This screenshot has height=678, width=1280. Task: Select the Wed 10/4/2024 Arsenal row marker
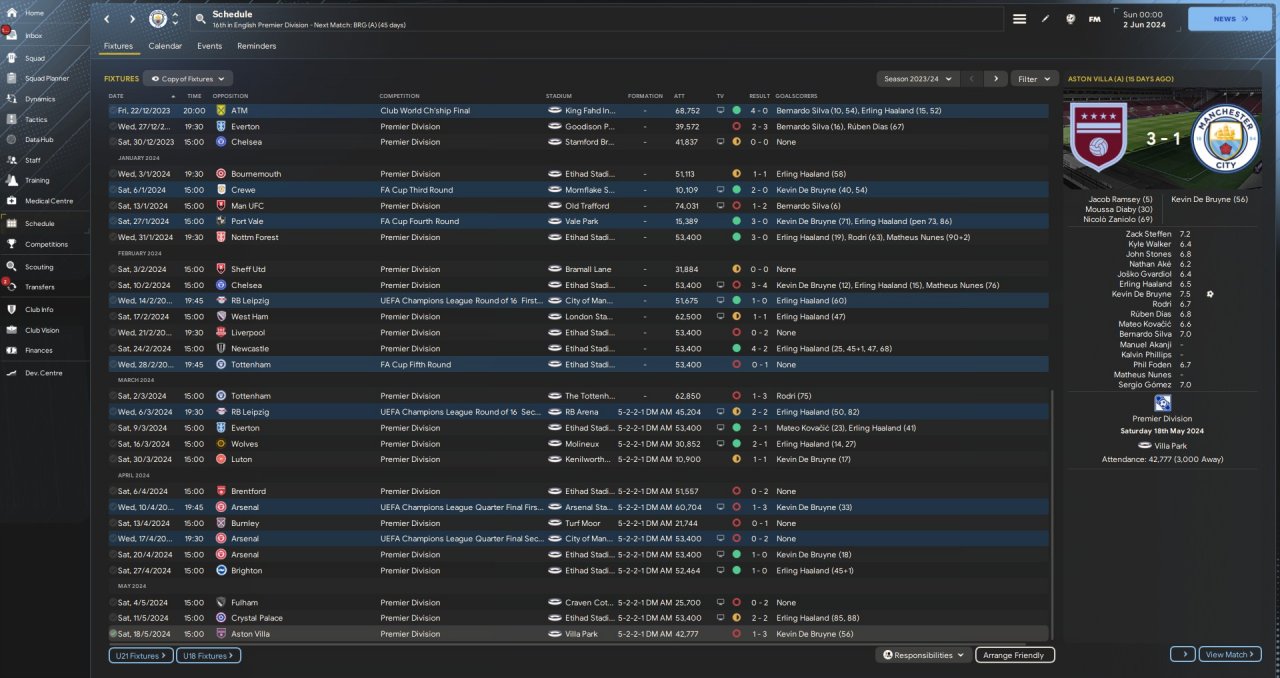(x=113, y=507)
